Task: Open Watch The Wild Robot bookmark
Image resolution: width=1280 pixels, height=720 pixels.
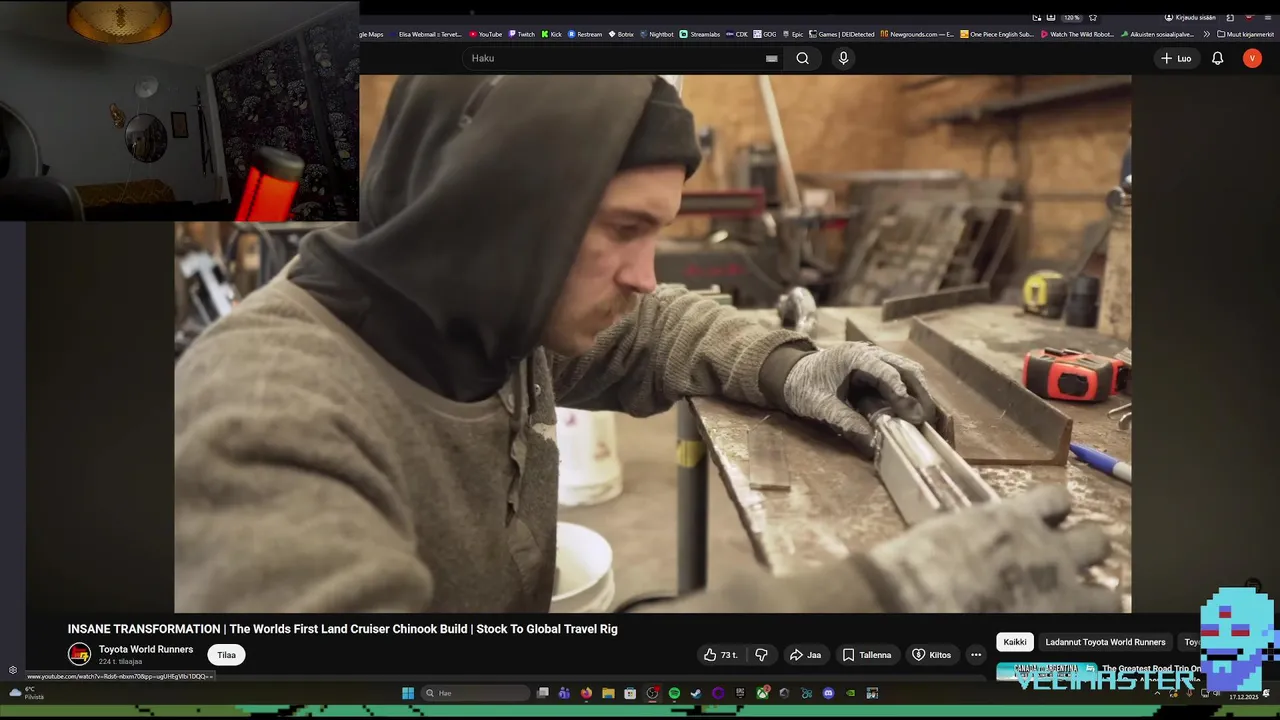Action: point(1077,34)
